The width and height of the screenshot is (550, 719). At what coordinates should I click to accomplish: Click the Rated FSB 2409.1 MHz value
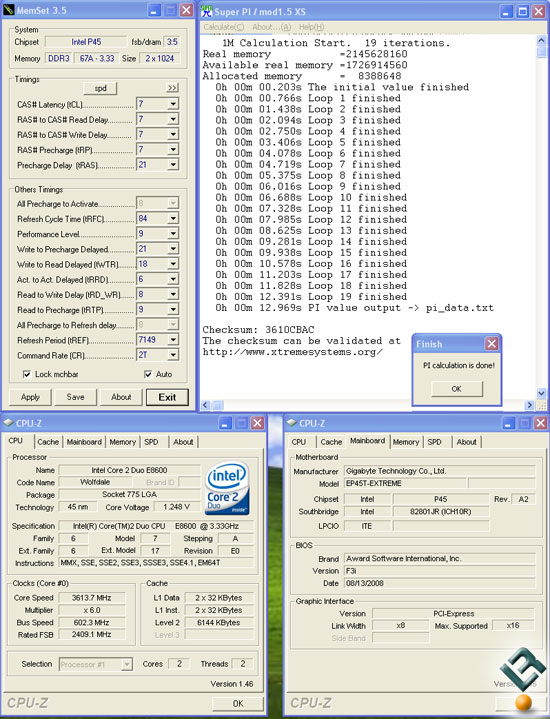click(x=92, y=635)
